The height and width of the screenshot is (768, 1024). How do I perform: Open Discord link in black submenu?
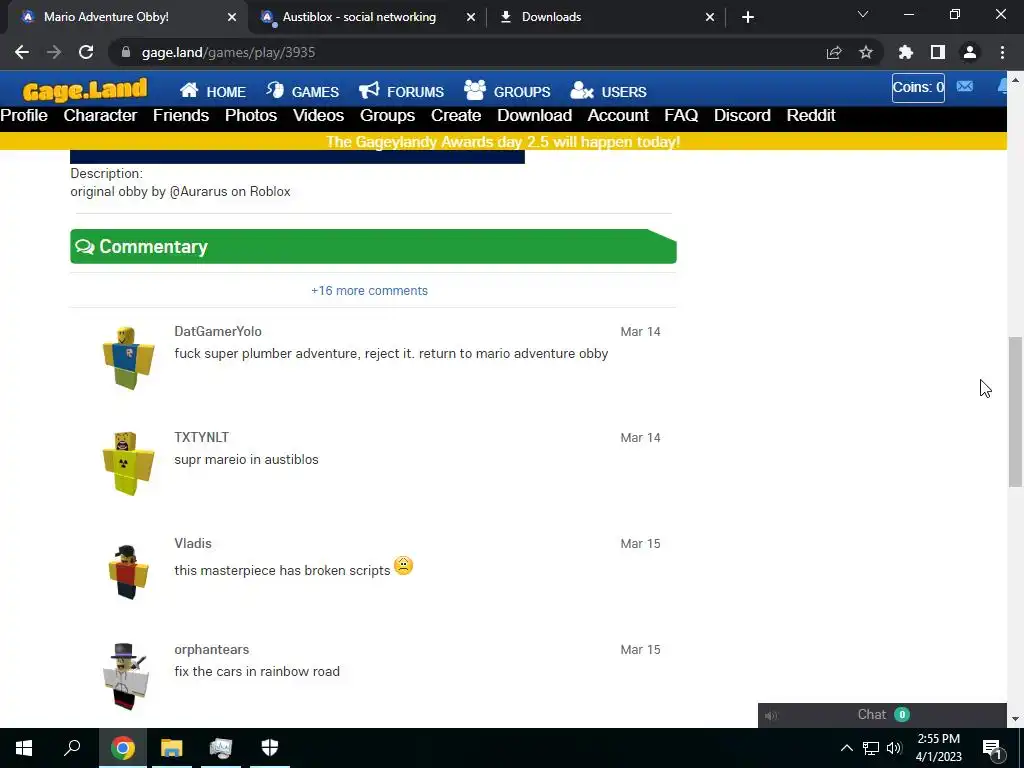[x=742, y=116]
